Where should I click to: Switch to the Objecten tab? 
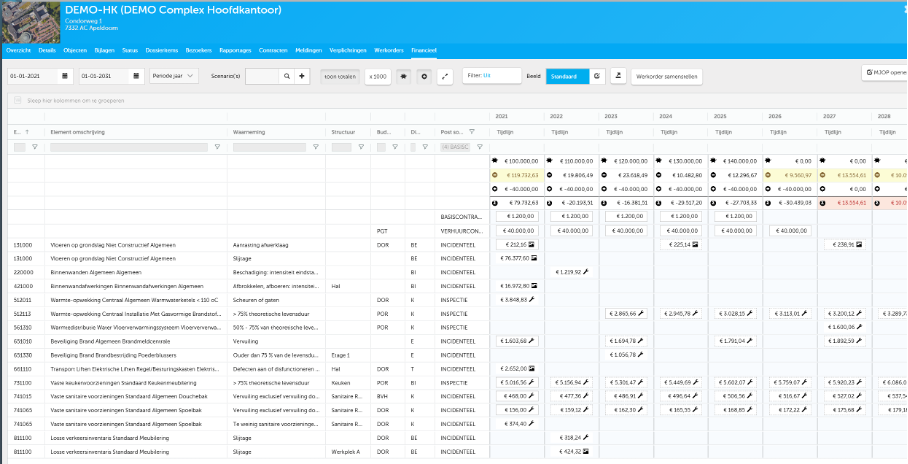pyautogui.click(x=75, y=50)
